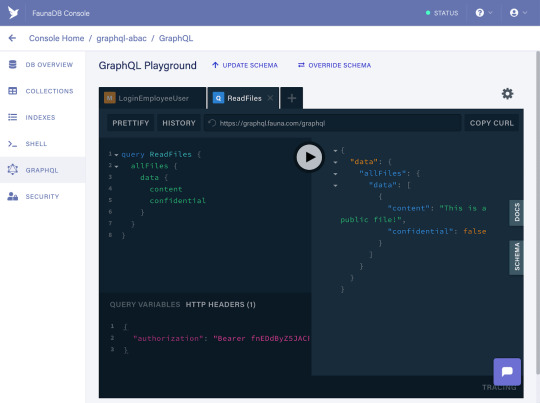
Task: Open the query HISTORY
Action: coord(179,123)
